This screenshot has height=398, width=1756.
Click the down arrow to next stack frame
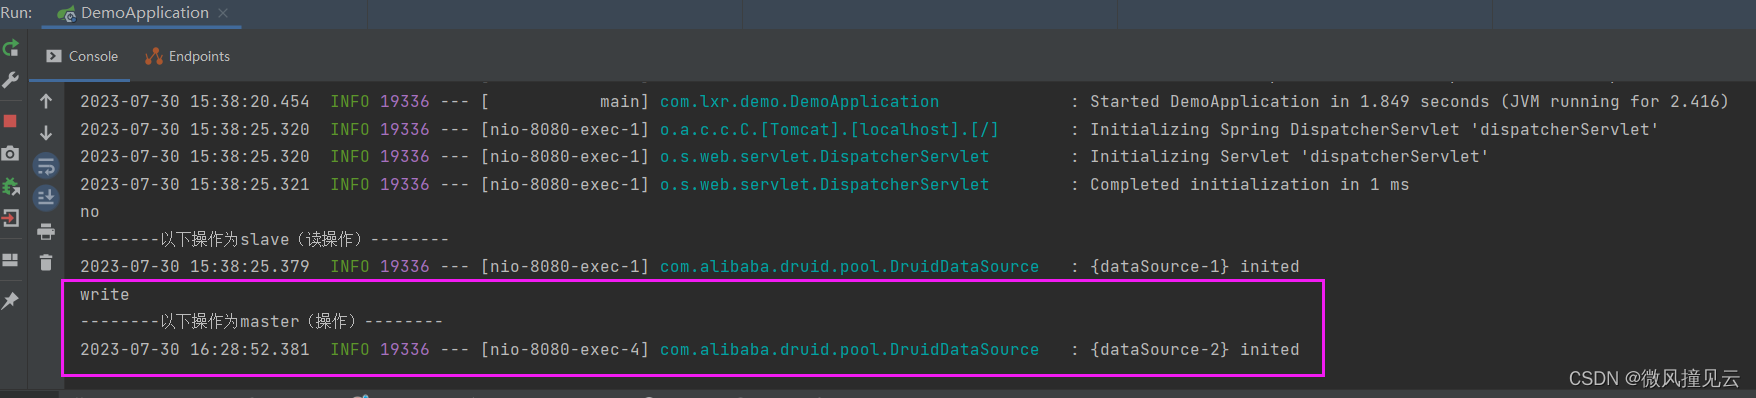46,133
